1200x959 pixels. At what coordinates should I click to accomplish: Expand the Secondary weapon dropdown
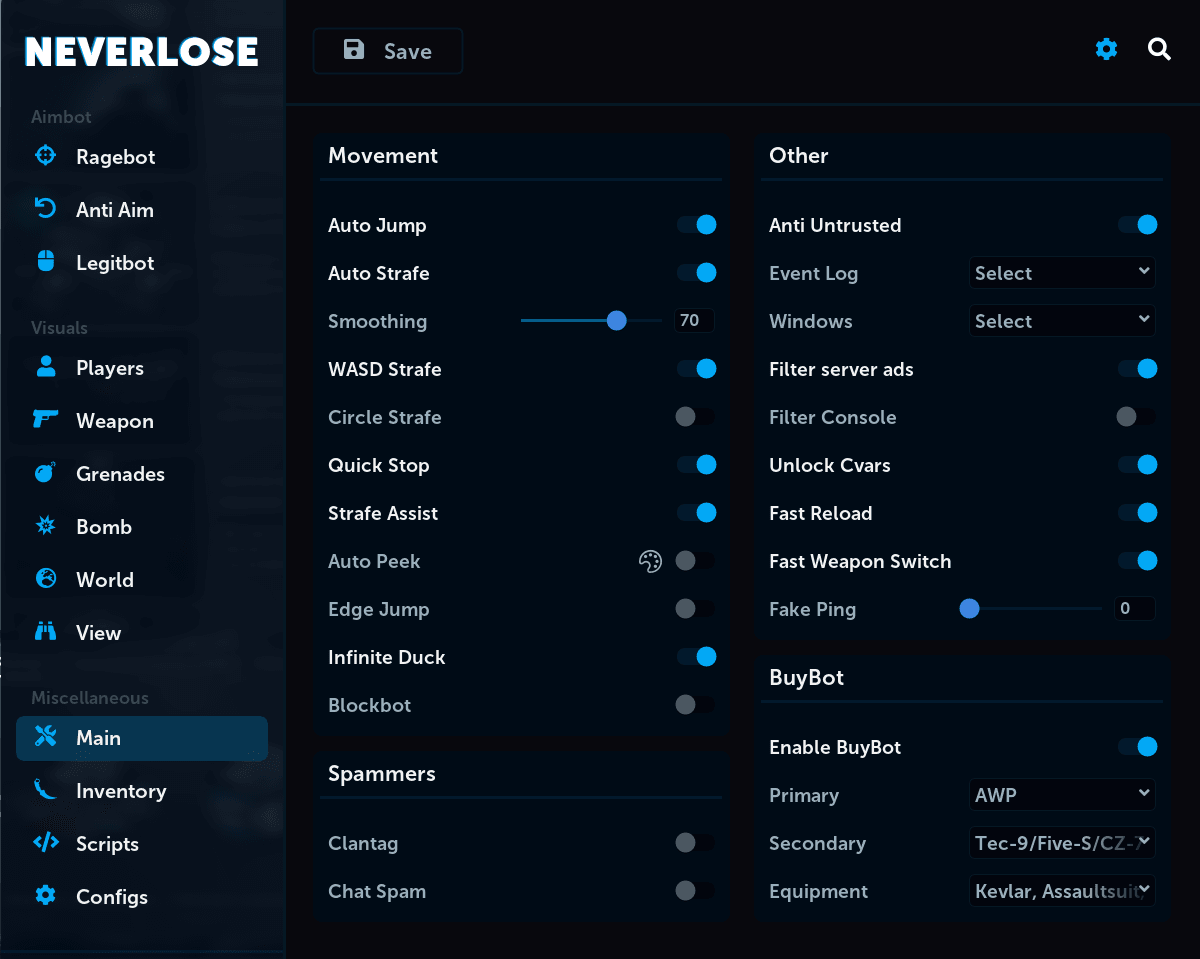click(1062, 843)
